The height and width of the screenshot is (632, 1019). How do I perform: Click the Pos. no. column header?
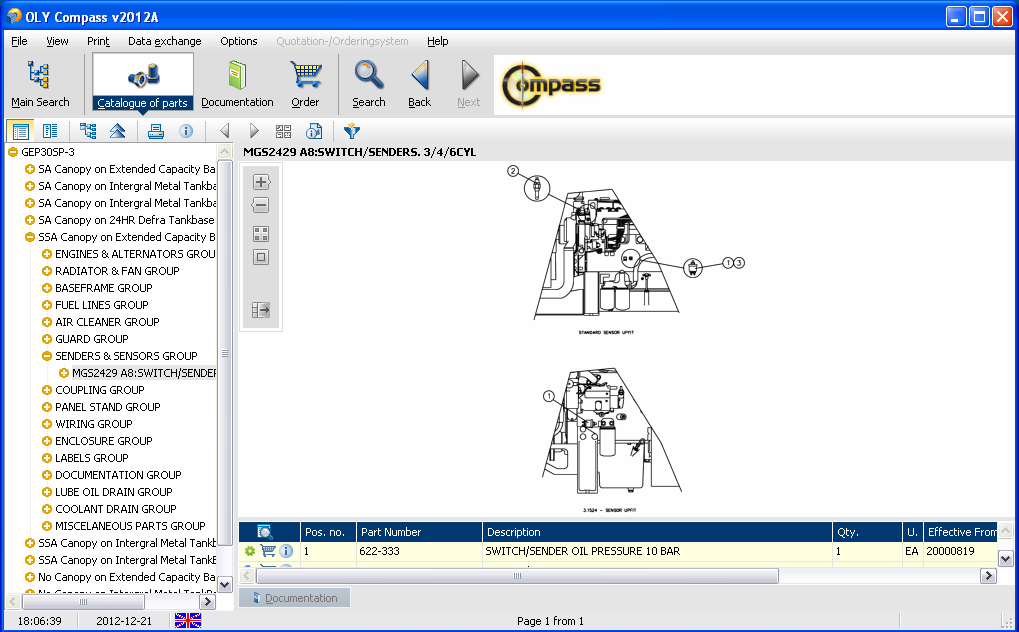coord(328,533)
